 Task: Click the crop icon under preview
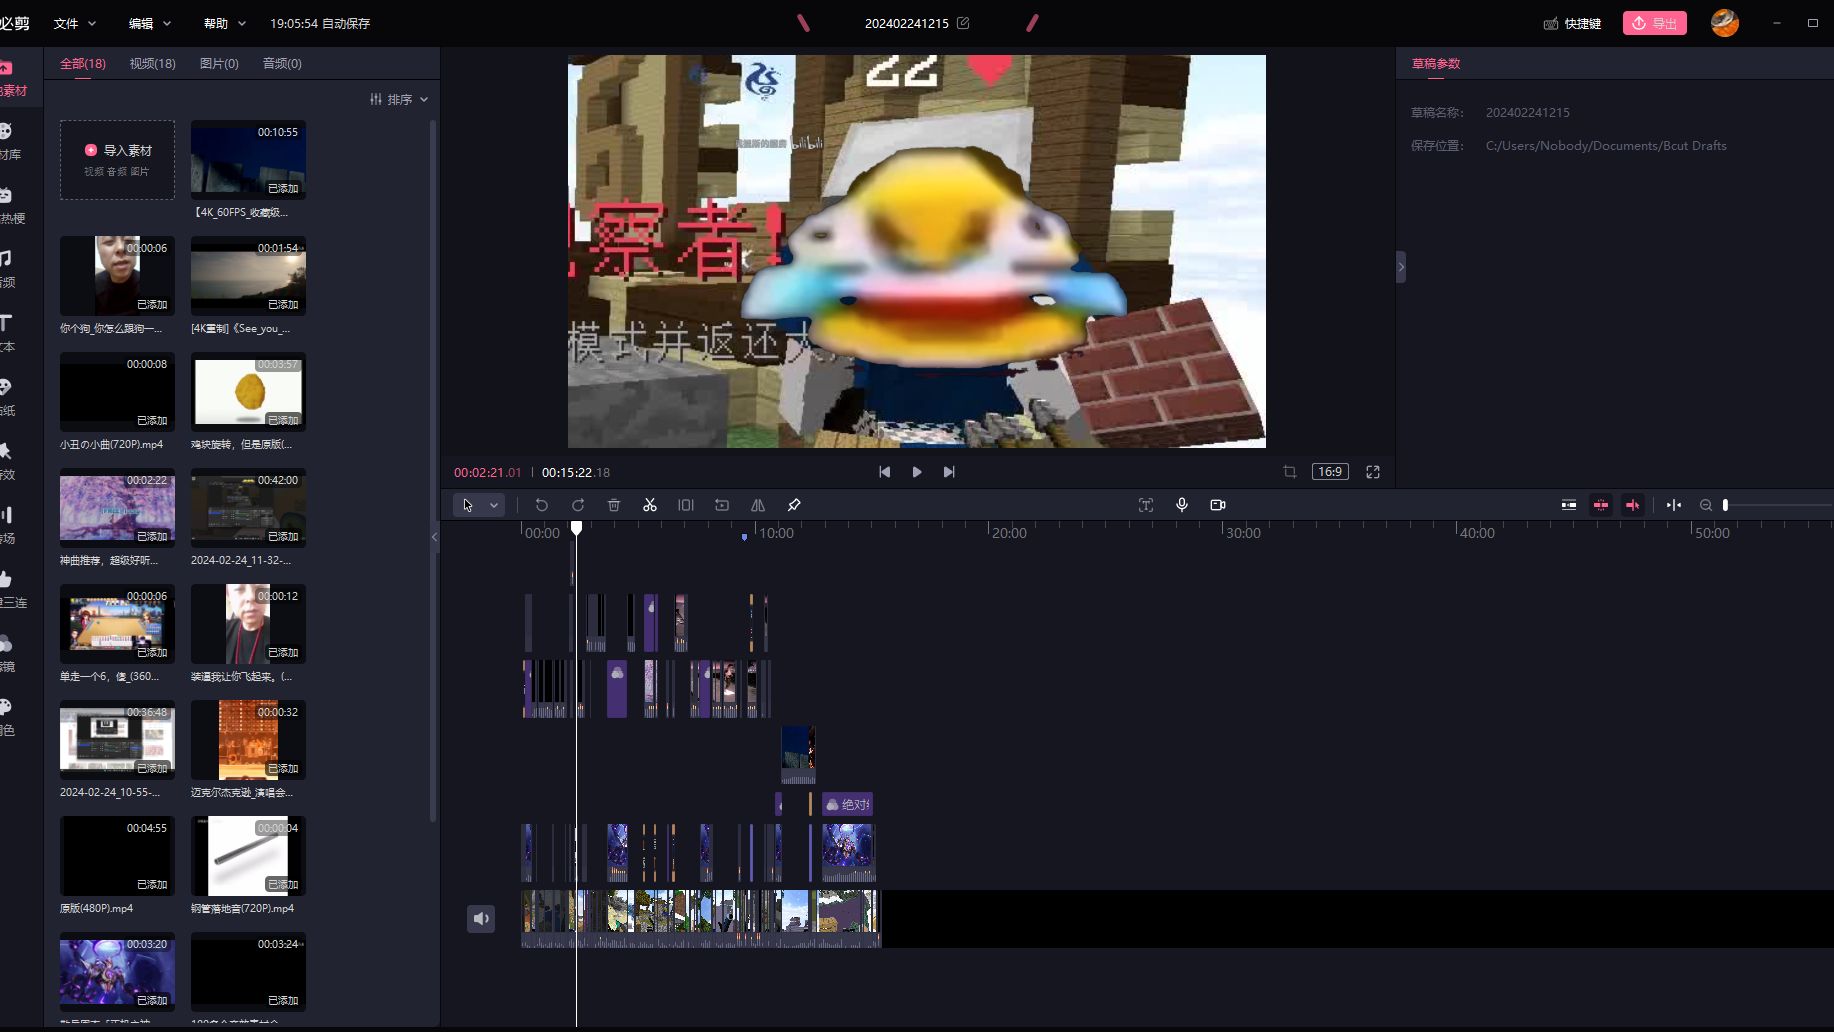(x=1290, y=472)
